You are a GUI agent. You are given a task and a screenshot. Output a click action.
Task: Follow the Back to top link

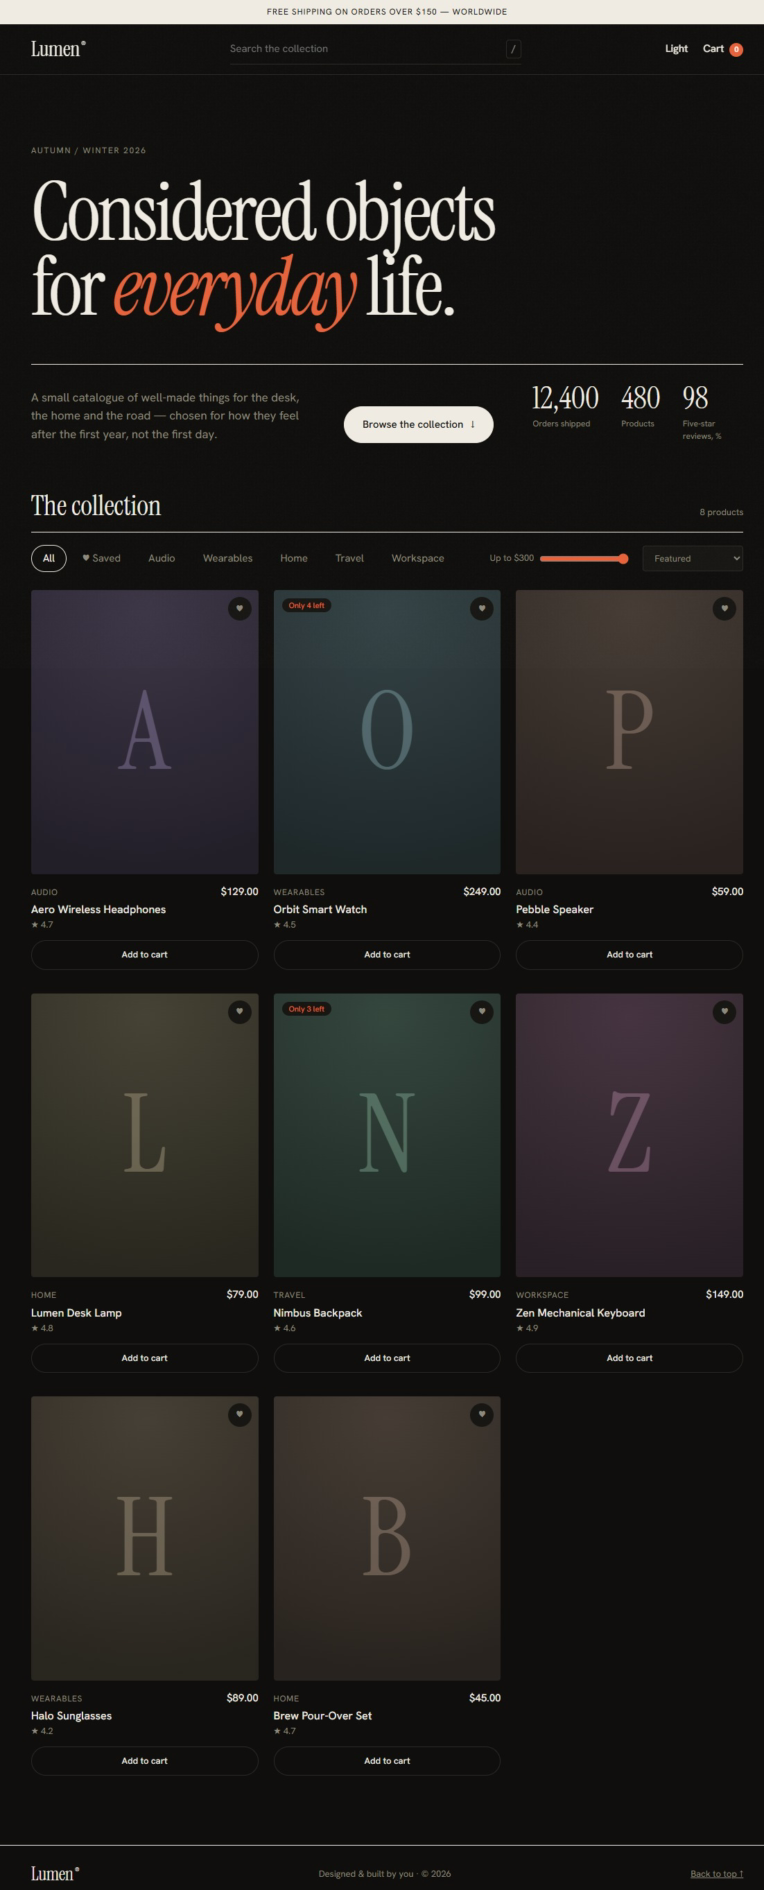click(x=716, y=1873)
